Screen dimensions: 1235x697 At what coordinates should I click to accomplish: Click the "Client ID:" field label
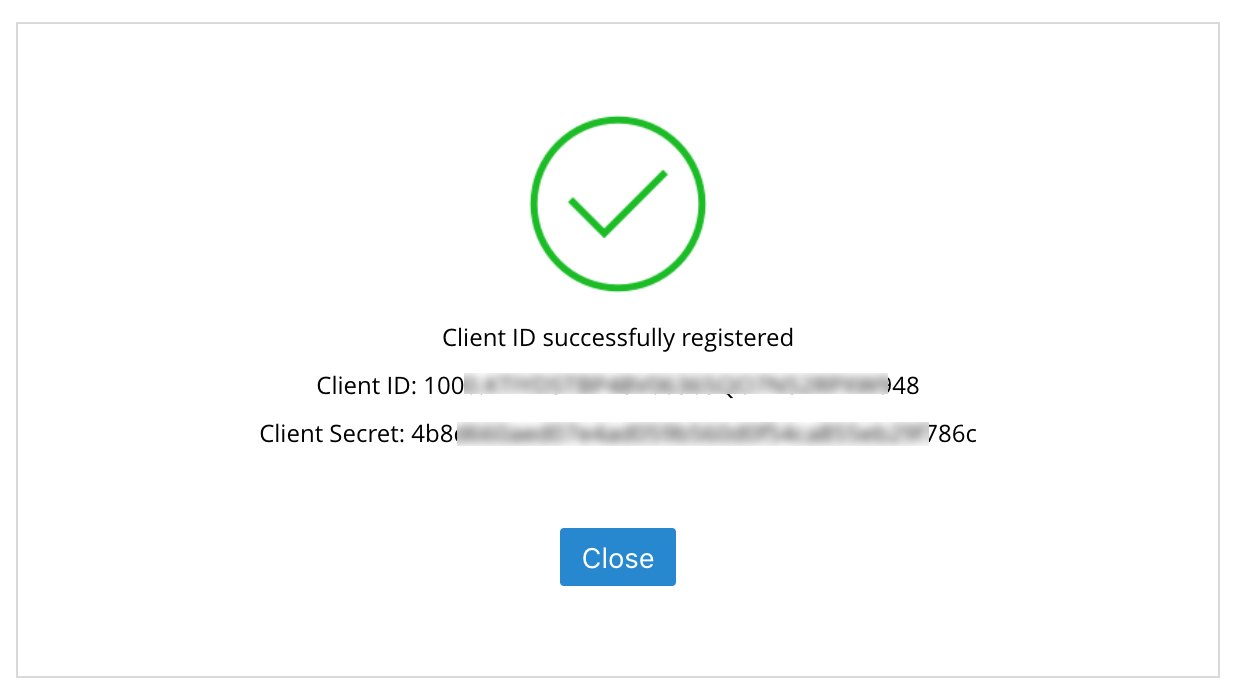(x=366, y=386)
